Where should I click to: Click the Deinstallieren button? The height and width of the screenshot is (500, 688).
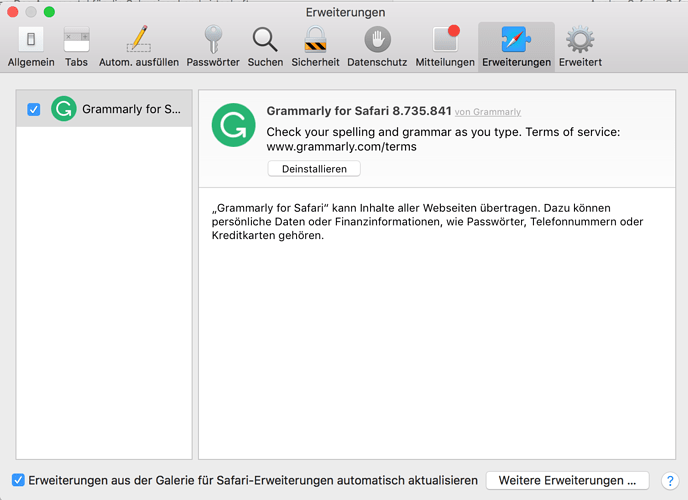click(314, 169)
